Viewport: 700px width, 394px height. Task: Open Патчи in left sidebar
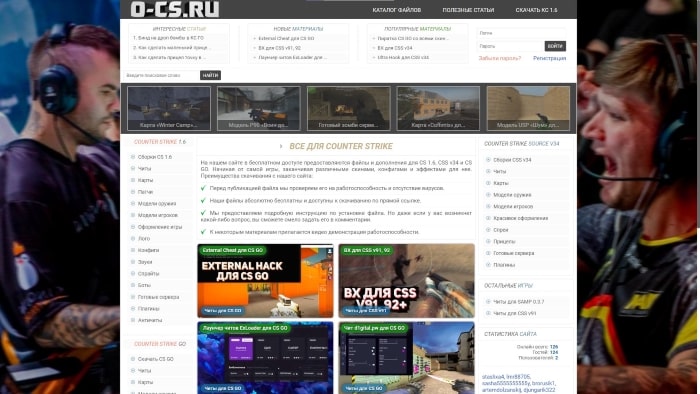[x=145, y=192]
